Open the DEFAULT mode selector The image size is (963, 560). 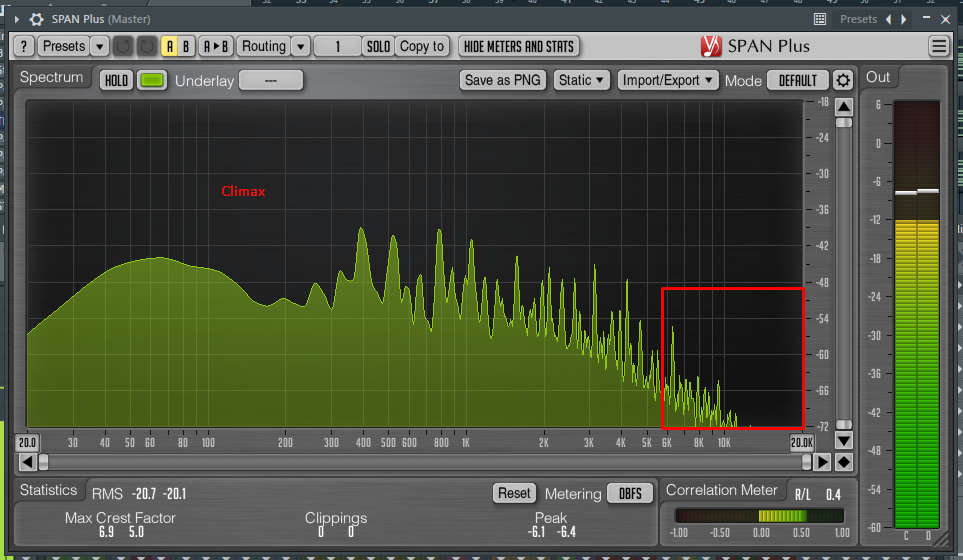click(798, 80)
